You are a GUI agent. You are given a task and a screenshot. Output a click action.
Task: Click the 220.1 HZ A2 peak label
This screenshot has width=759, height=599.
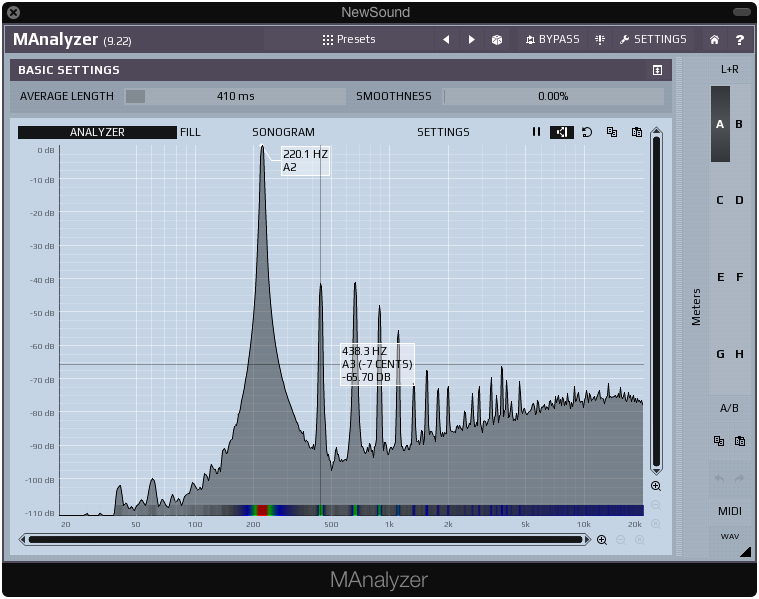(x=305, y=161)
